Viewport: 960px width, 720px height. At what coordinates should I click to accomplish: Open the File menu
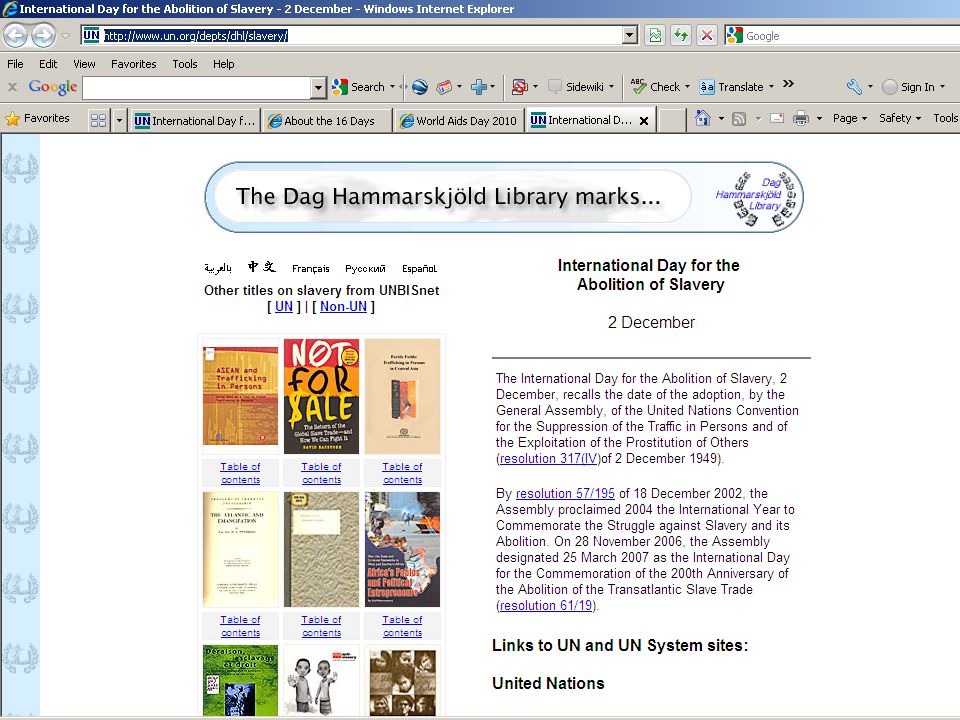click(15, 64)
